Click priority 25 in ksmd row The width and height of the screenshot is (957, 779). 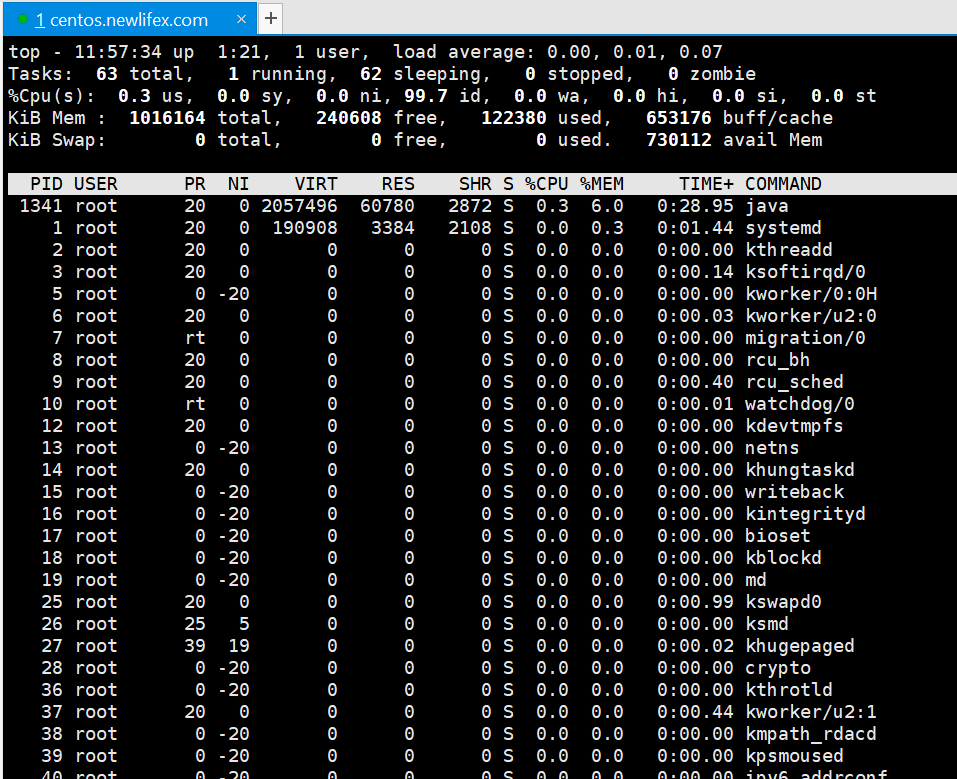point(195,623)
